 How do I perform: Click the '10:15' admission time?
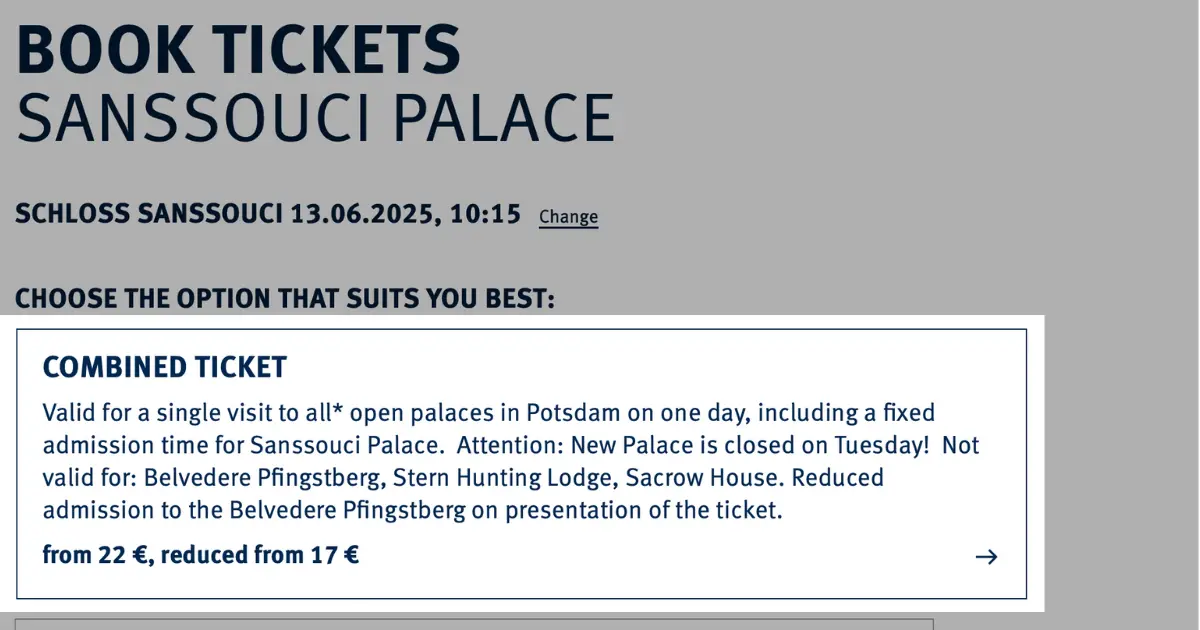pos(485,214)
